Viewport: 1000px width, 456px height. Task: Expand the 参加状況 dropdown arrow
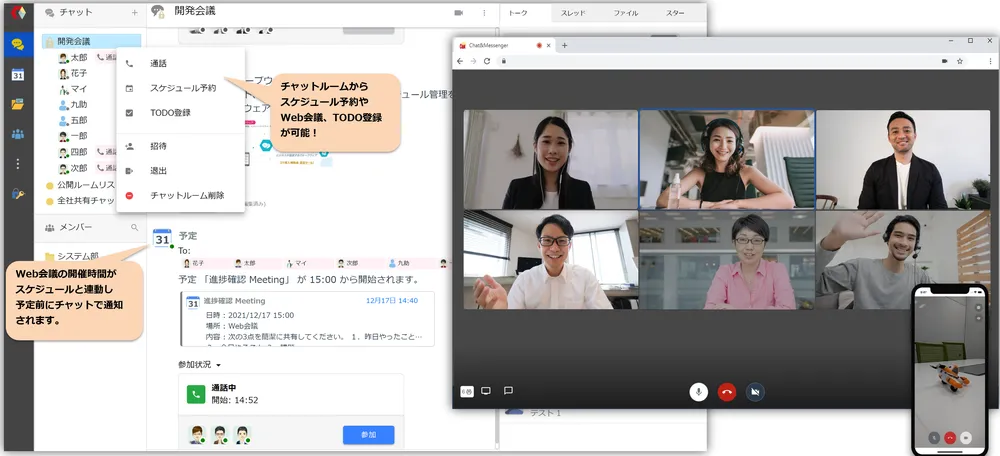[218, 364]
